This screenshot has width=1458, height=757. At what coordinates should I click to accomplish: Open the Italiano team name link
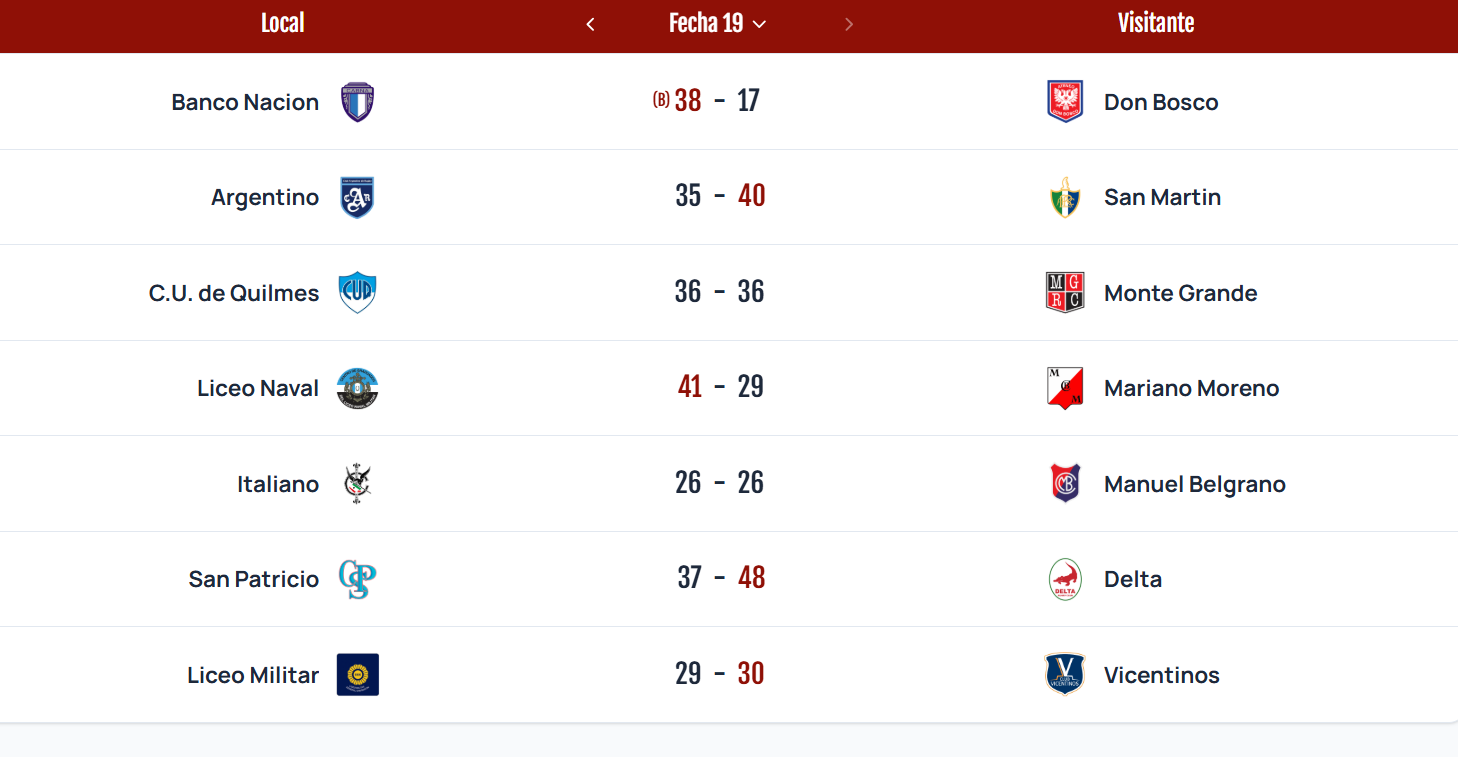tap(278, 484)
